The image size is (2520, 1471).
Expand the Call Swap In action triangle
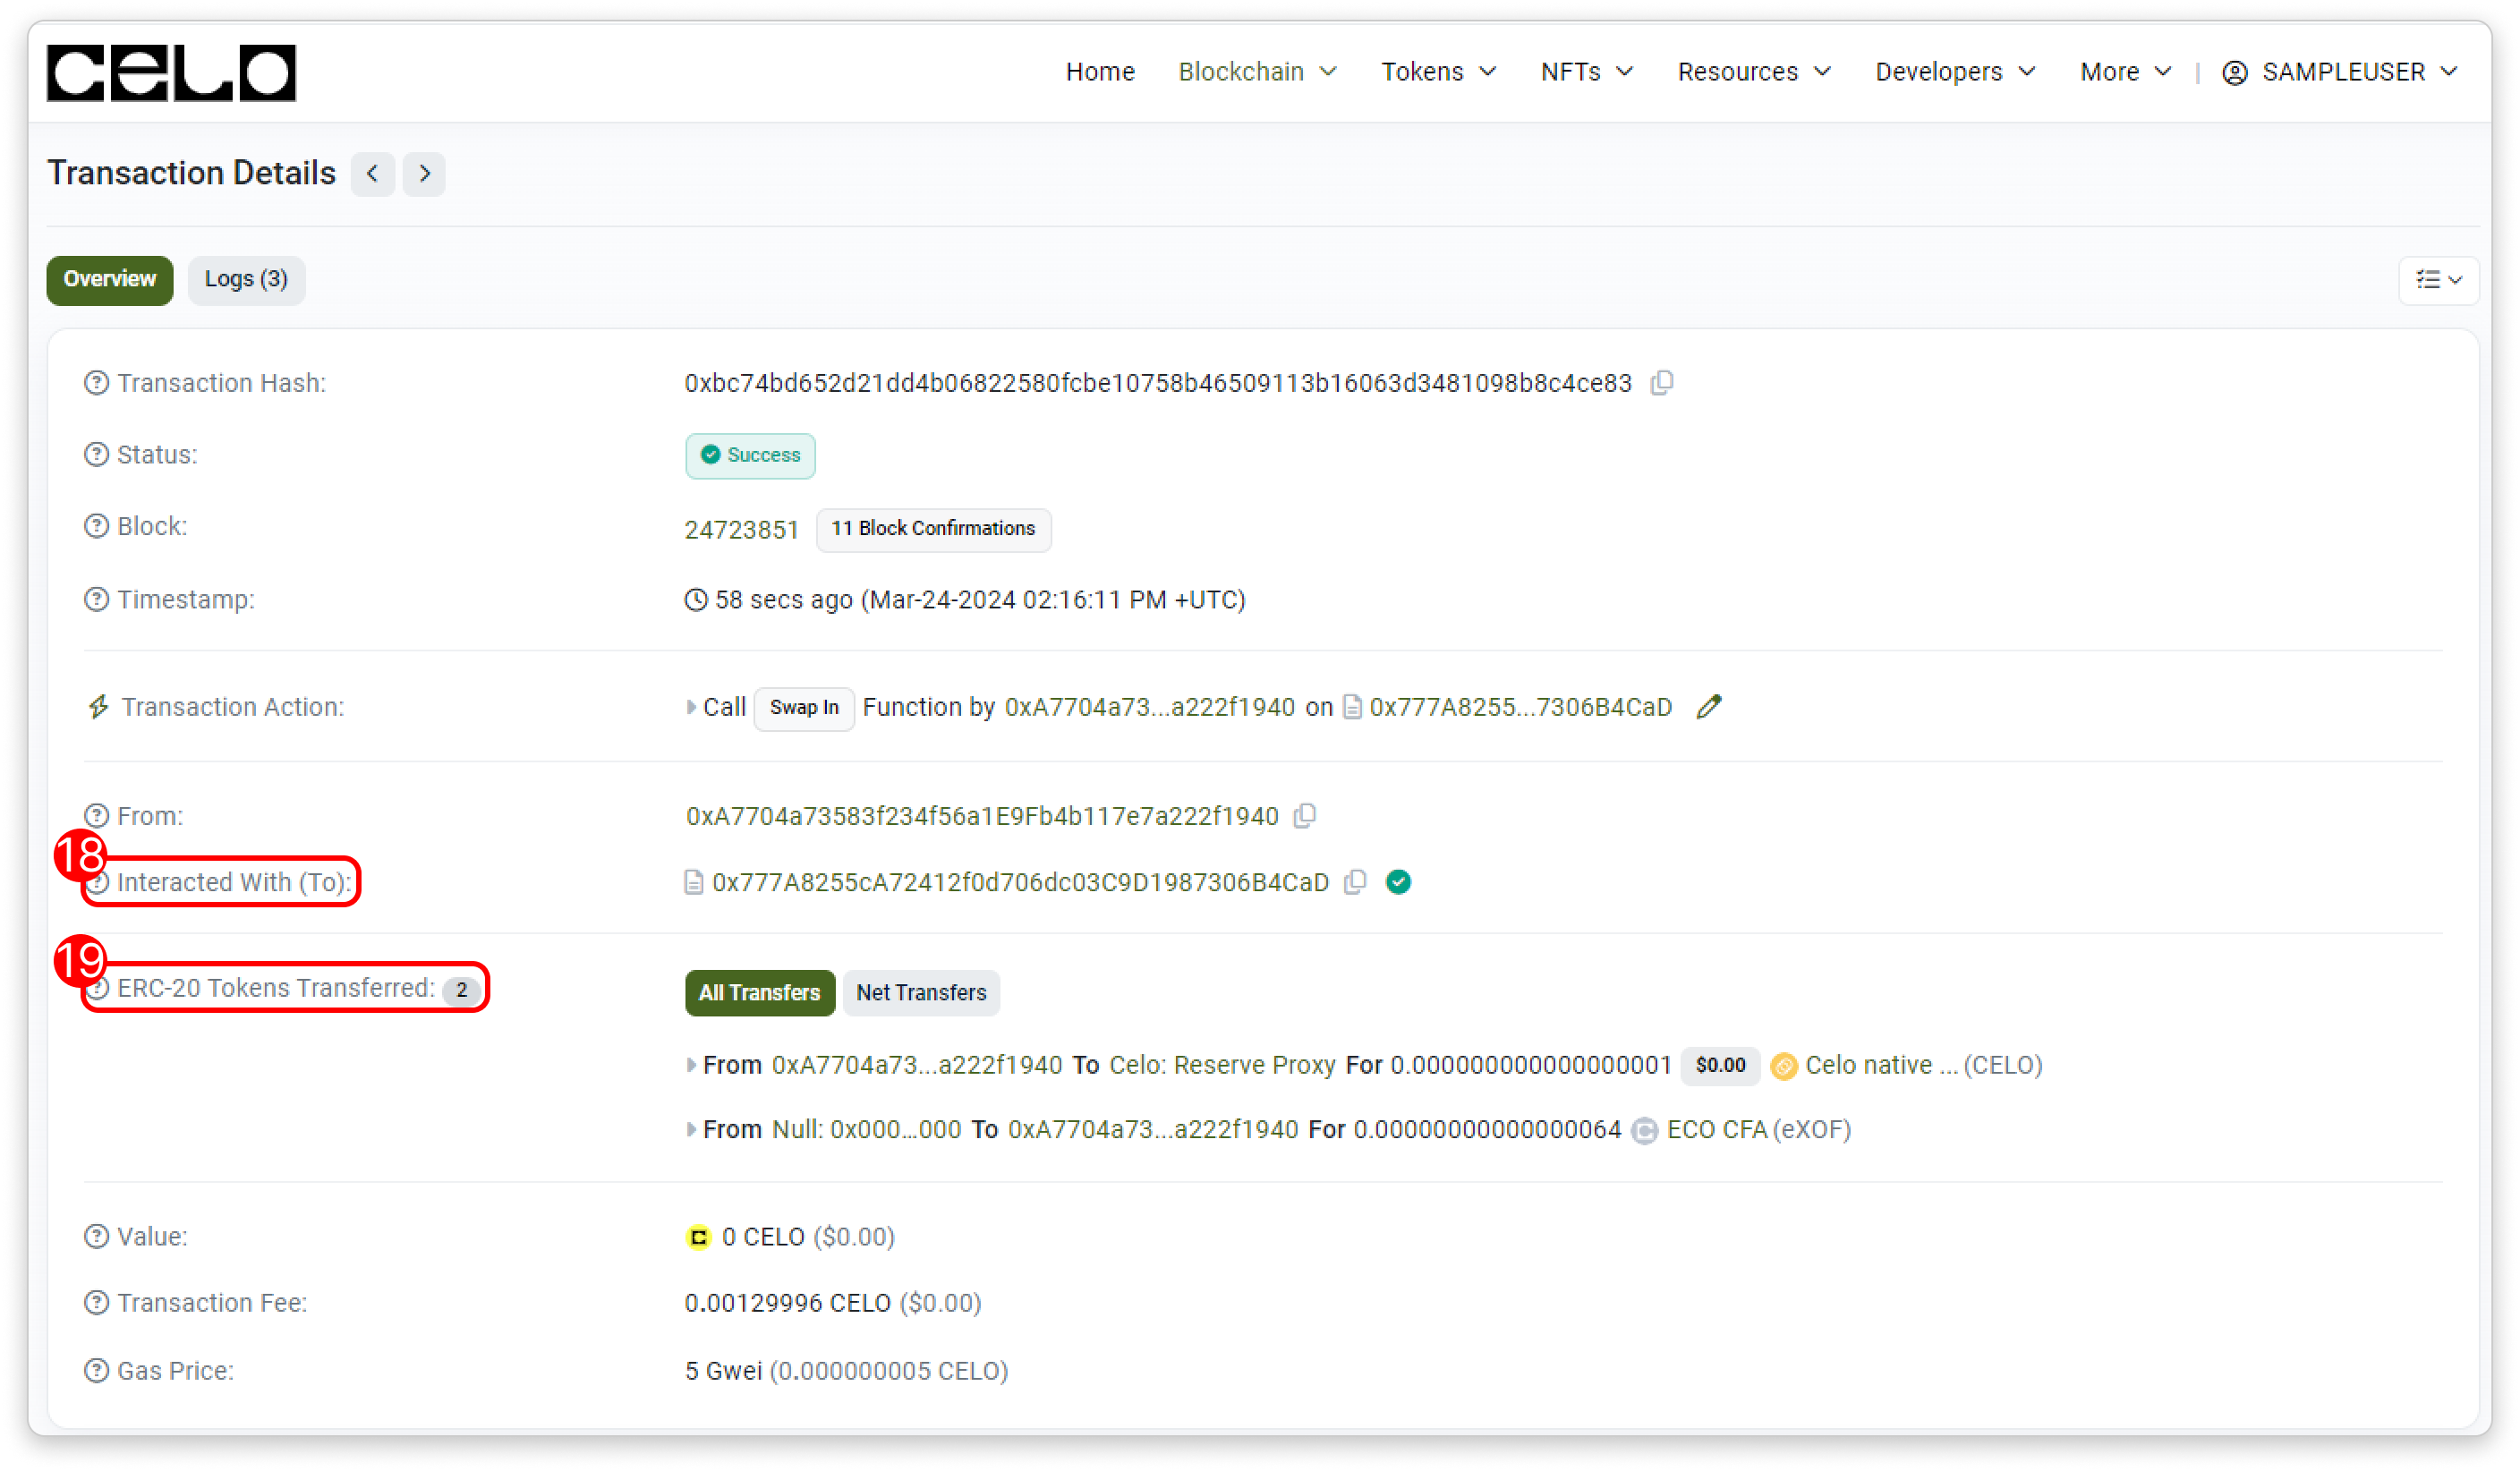[x=691, y=708]
